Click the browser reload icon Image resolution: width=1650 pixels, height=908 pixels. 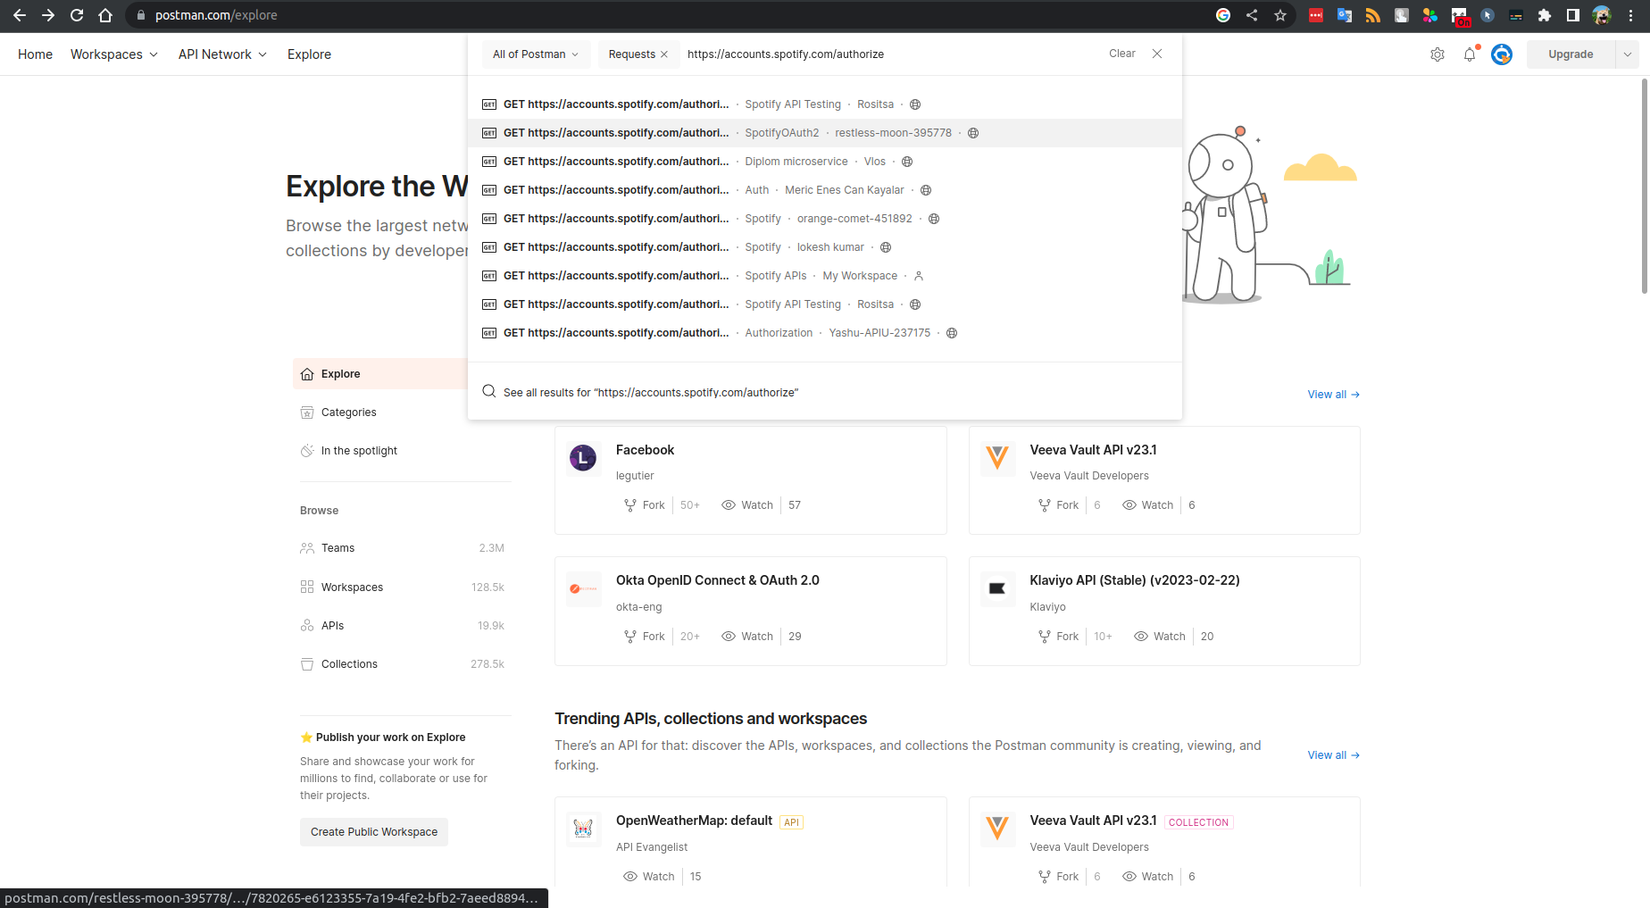click(x=76, y=15)
